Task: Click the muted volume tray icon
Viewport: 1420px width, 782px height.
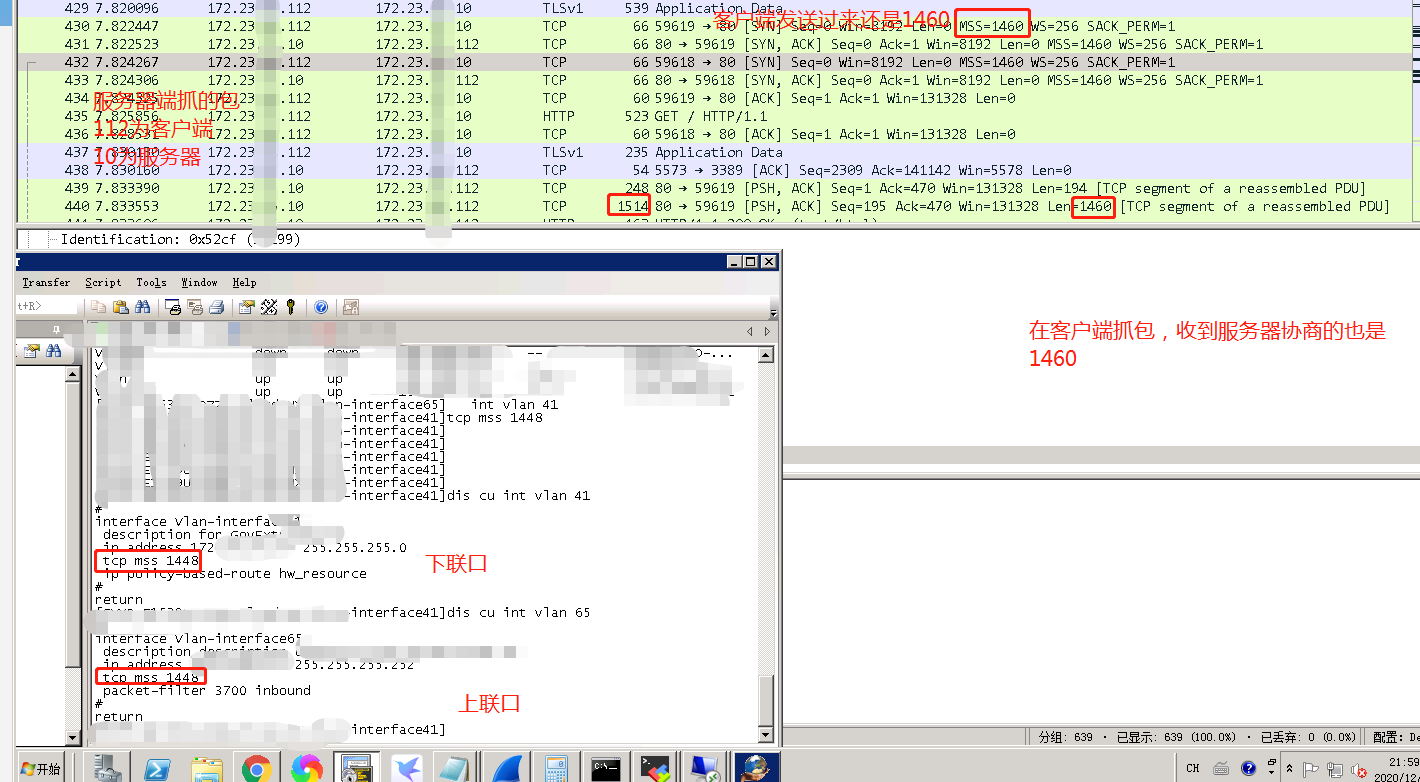Action: point(1360,769)
